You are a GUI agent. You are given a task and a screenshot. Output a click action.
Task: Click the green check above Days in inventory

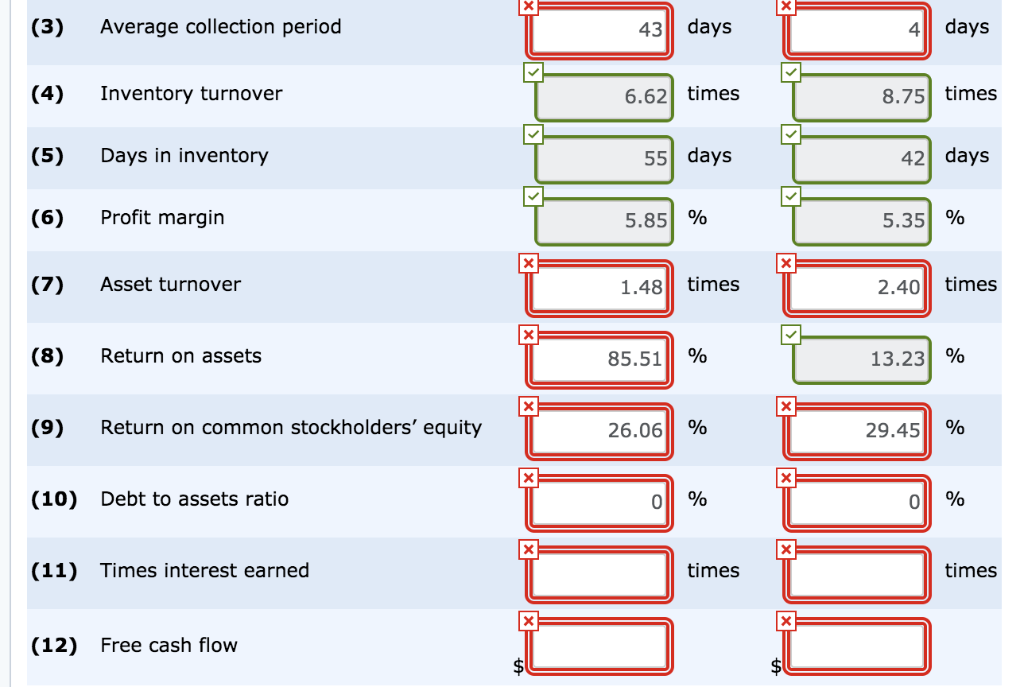click(532, 135)
